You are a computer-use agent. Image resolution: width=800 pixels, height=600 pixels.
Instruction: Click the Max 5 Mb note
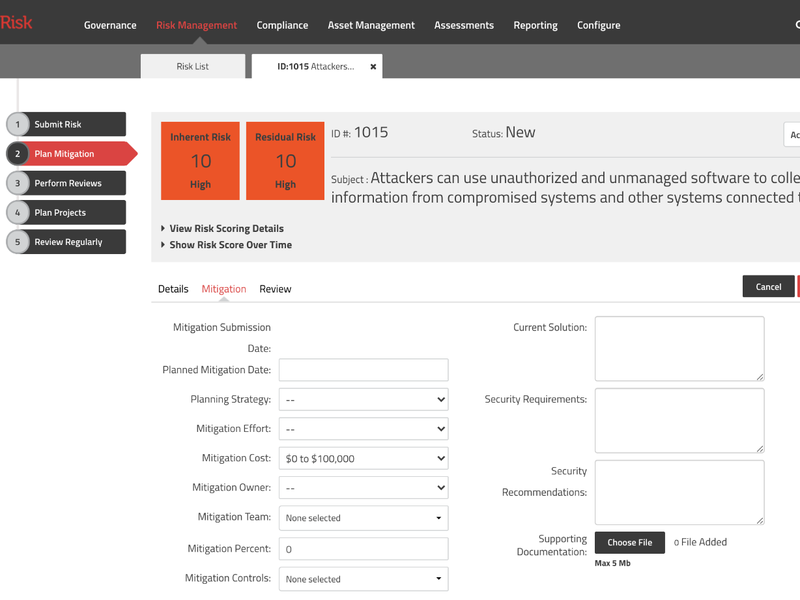(x=612, y=563)
